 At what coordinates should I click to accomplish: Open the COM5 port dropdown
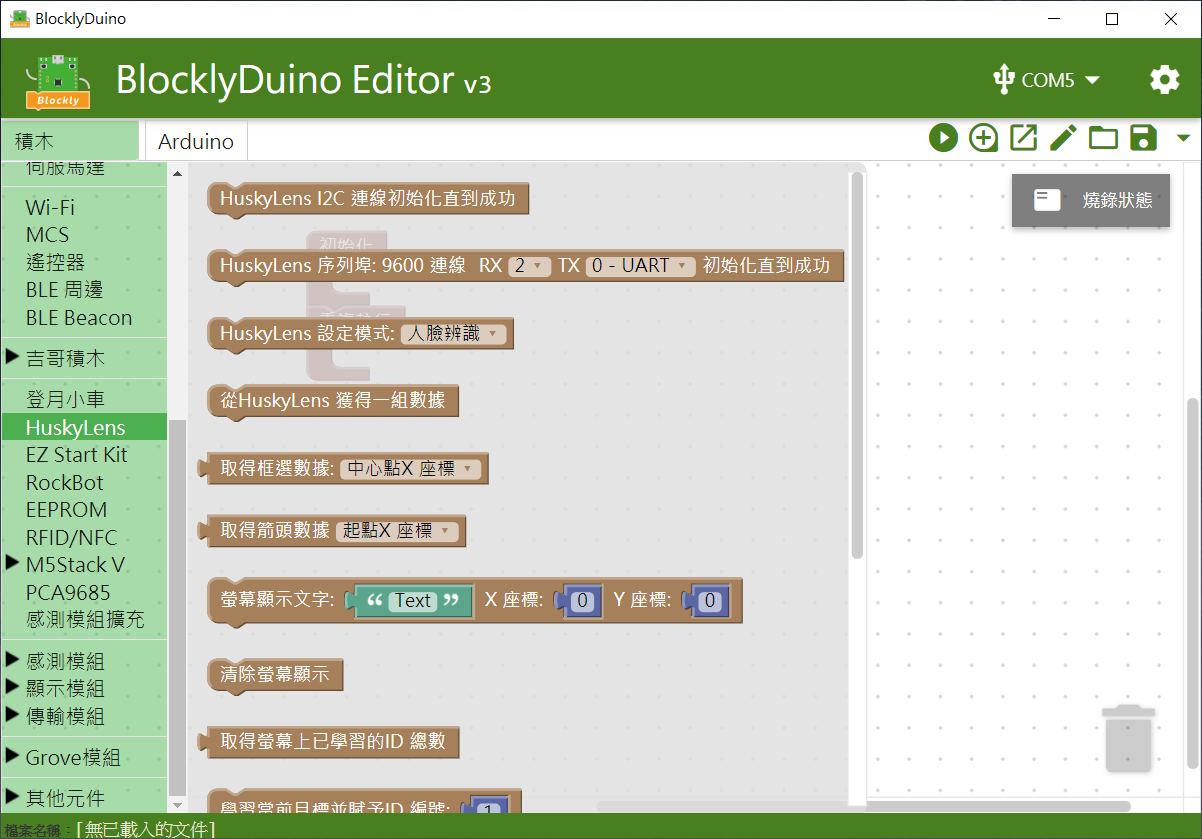(1047, 80)
